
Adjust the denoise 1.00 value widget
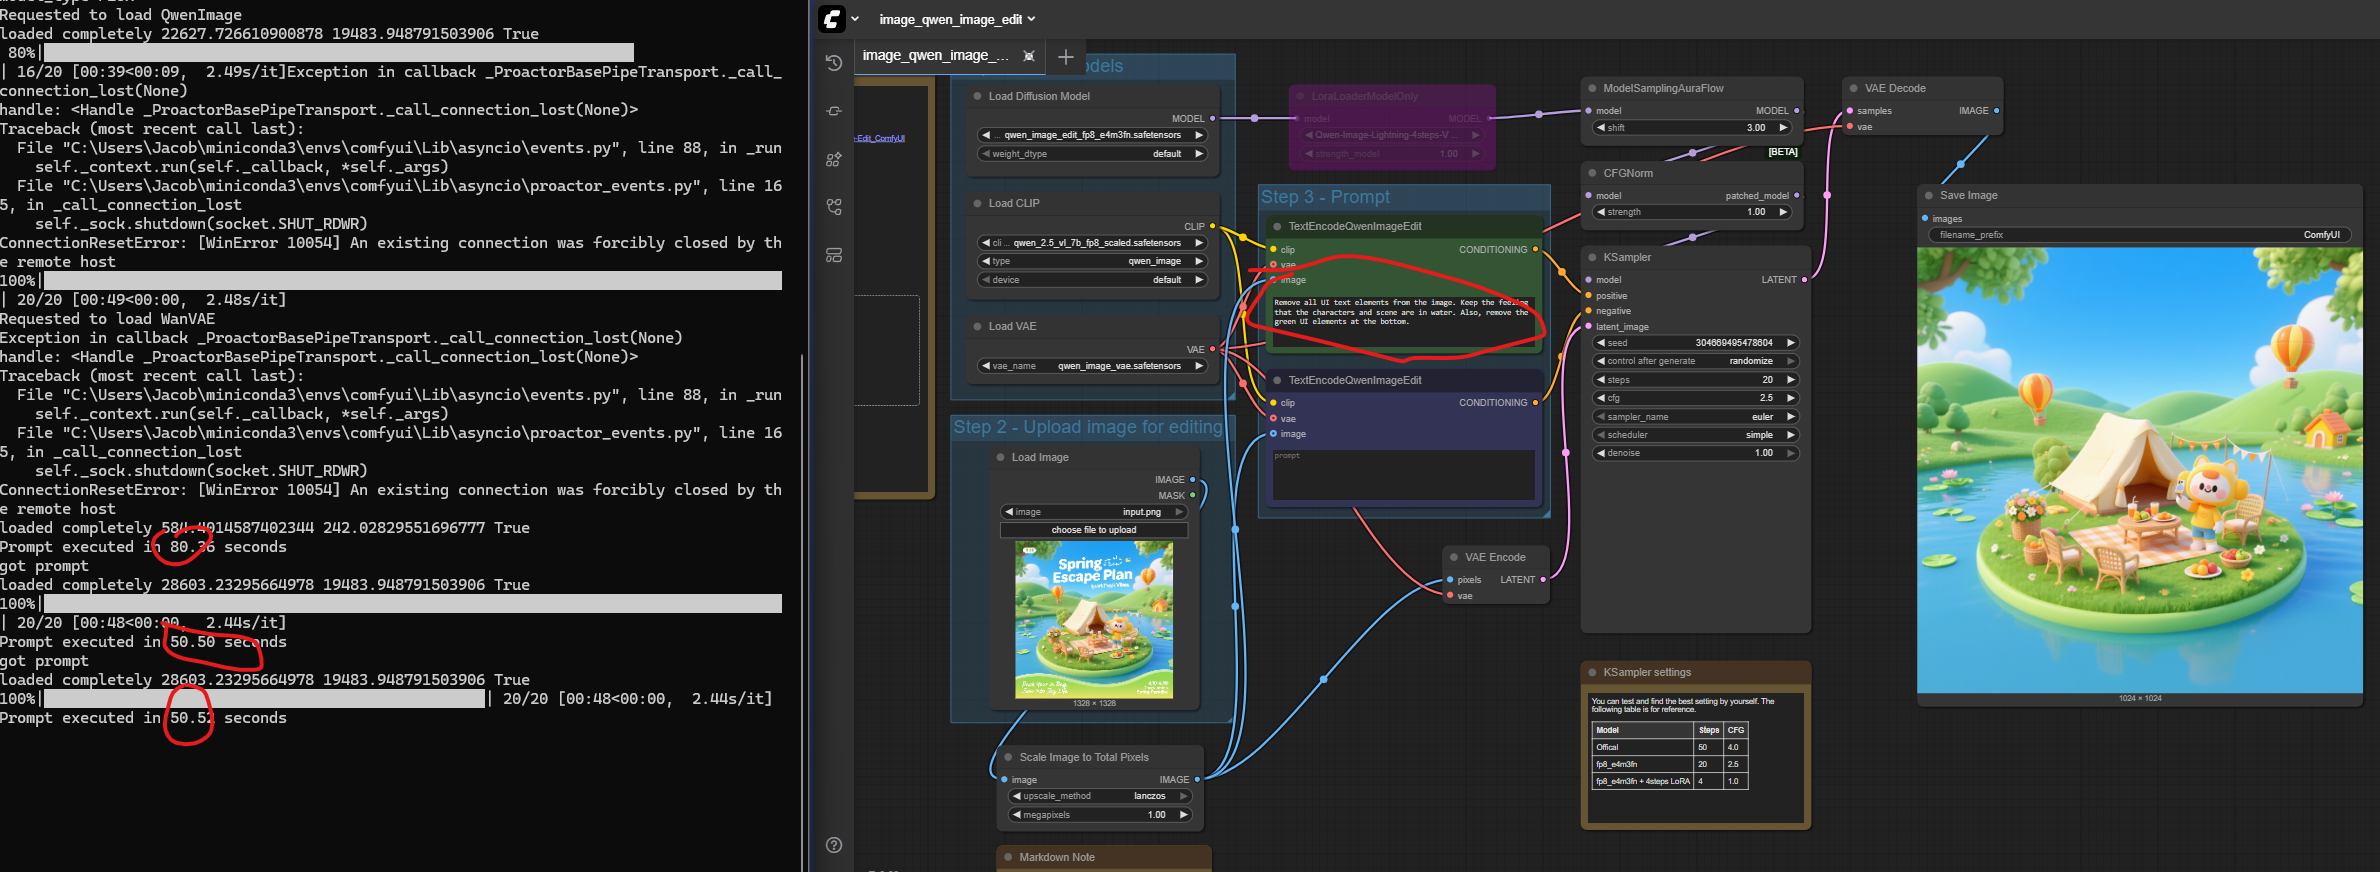point(1695,453)
